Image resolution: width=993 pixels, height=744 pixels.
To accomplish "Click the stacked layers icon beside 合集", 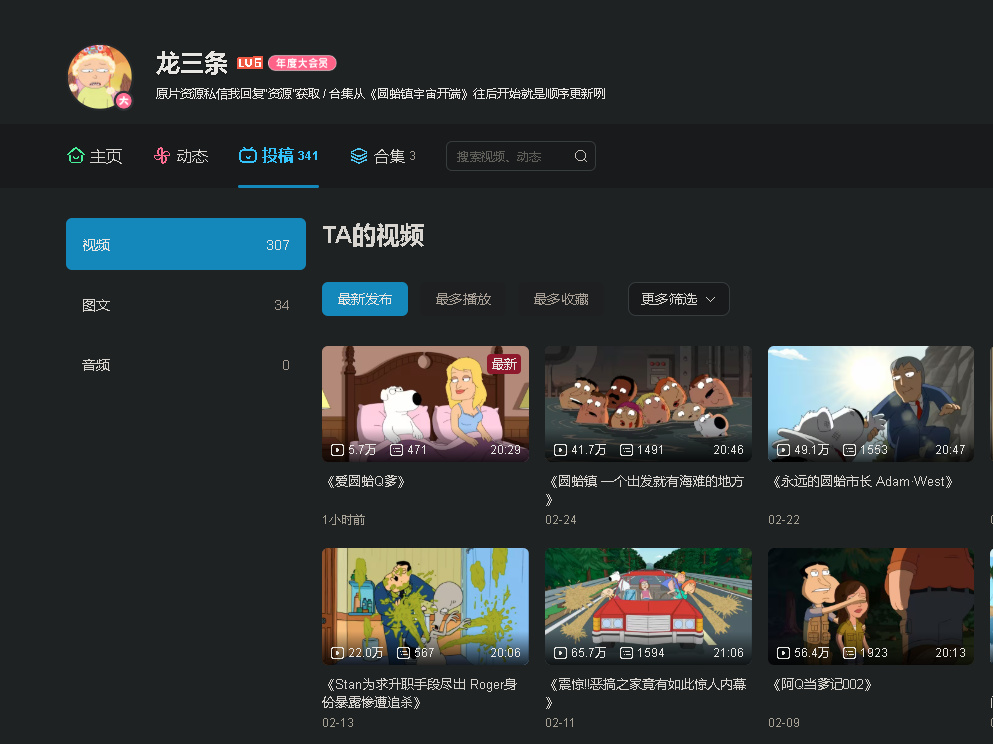I will tap(359, 156).
